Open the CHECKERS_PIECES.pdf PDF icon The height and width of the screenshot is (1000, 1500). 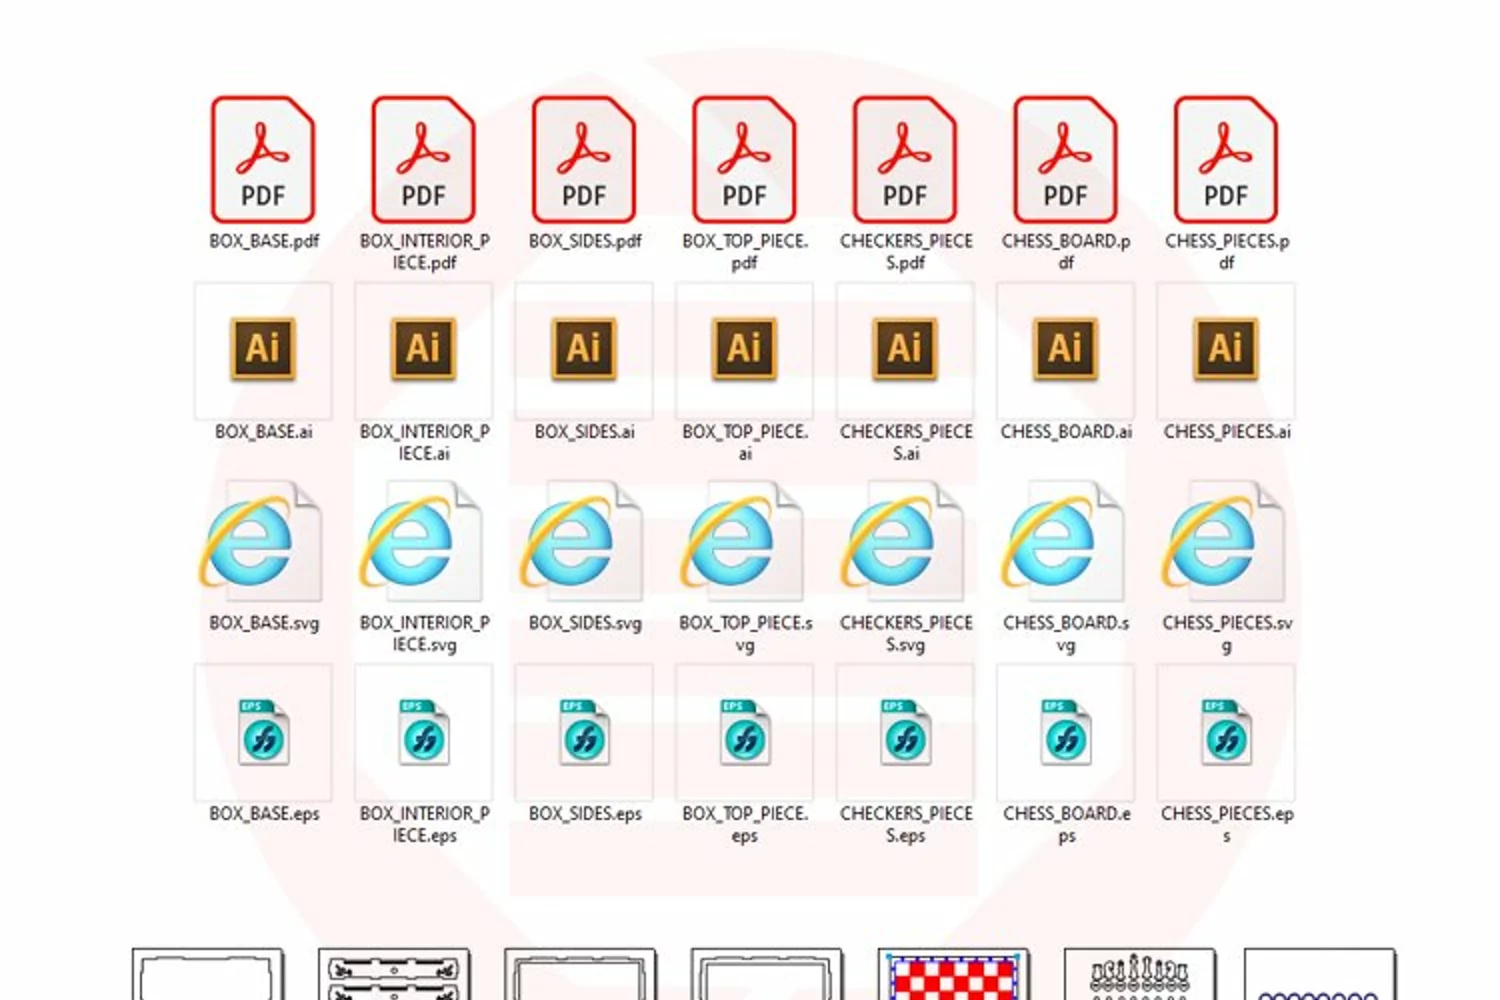click(905, 159)
